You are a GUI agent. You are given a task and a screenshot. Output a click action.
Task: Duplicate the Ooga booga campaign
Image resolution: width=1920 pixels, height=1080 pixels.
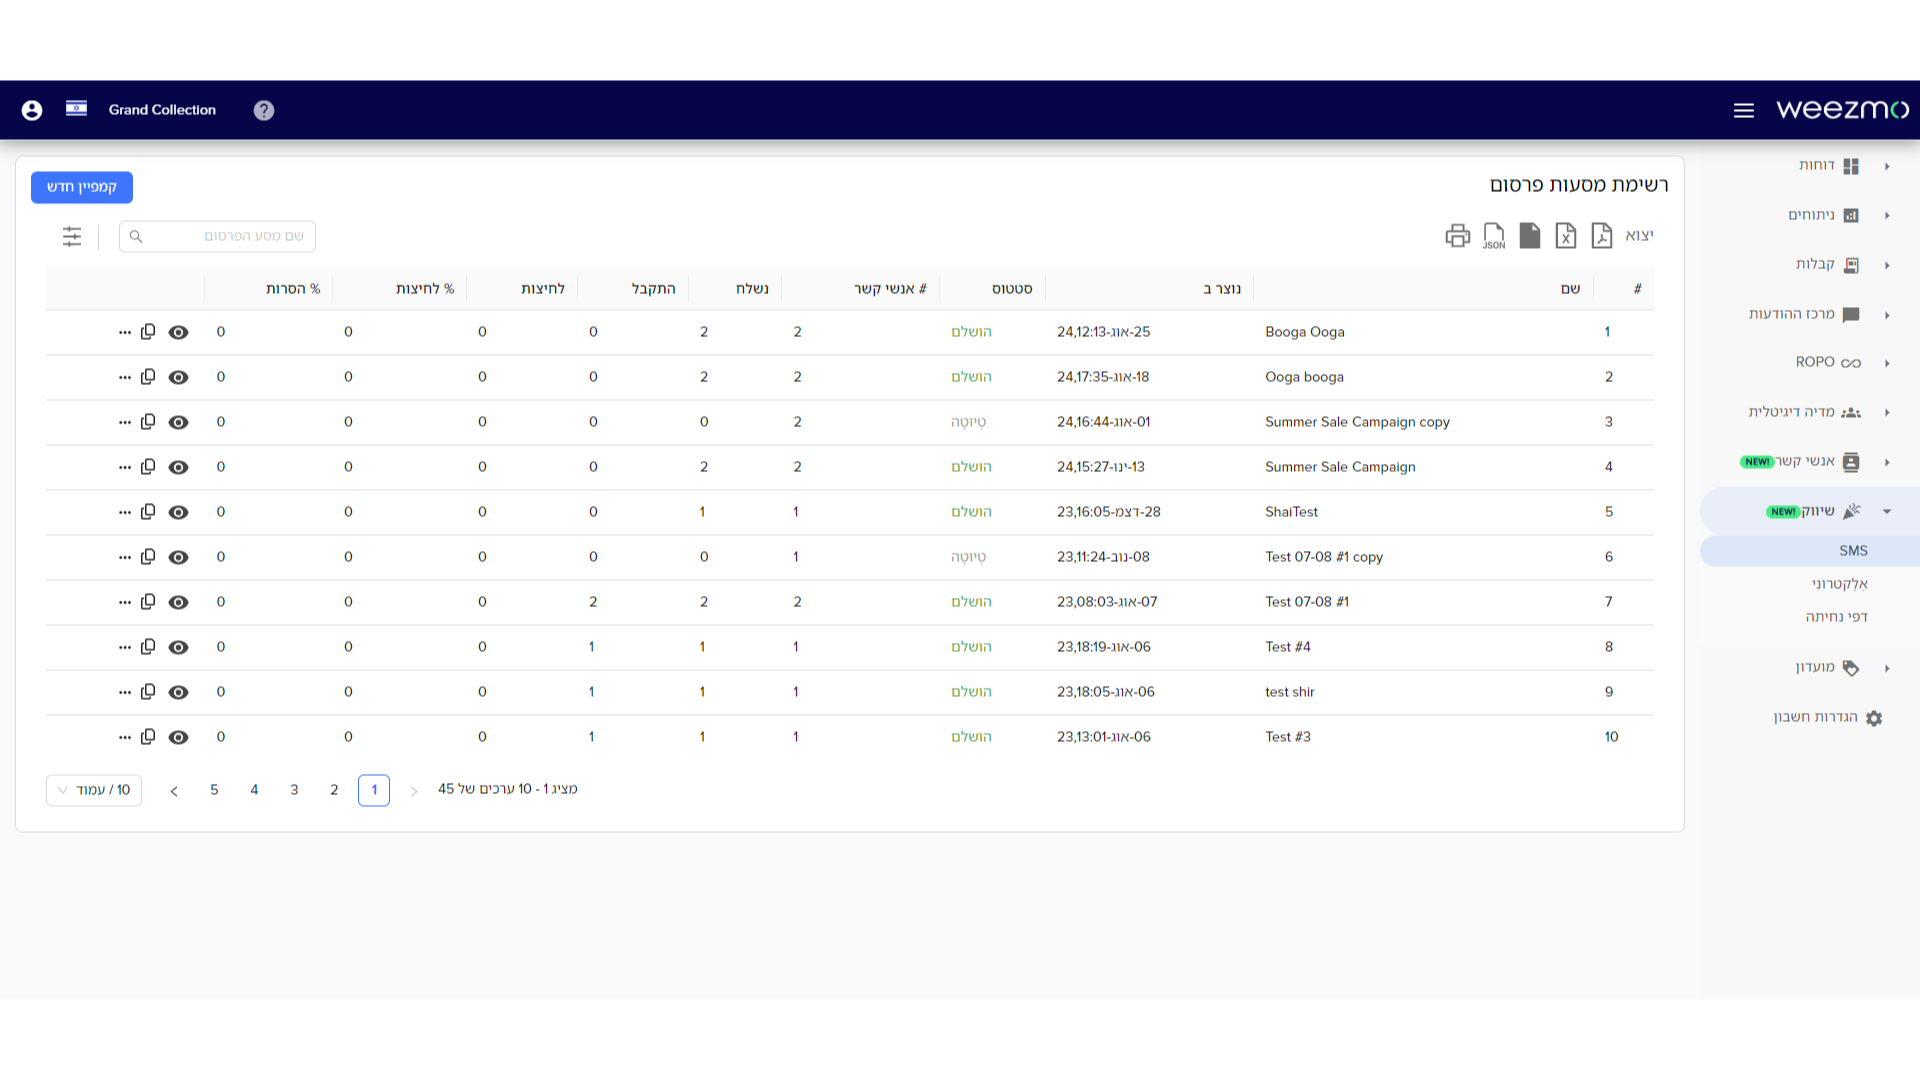[148, 377]
